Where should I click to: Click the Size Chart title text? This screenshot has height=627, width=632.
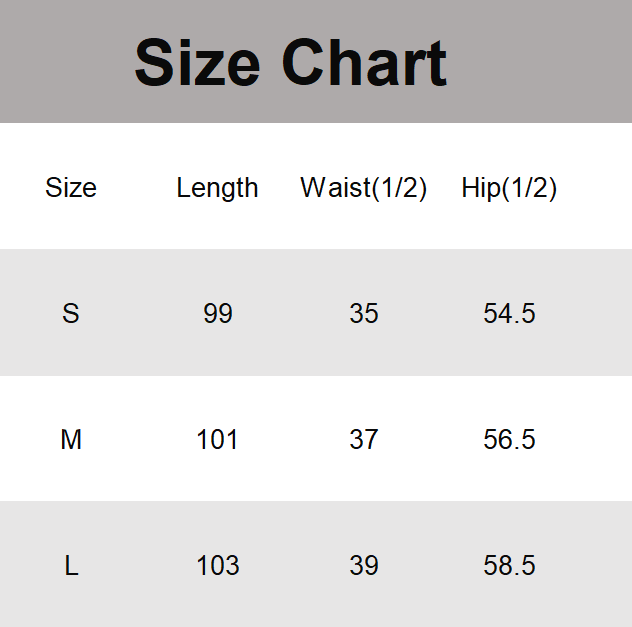coord(290,63)
